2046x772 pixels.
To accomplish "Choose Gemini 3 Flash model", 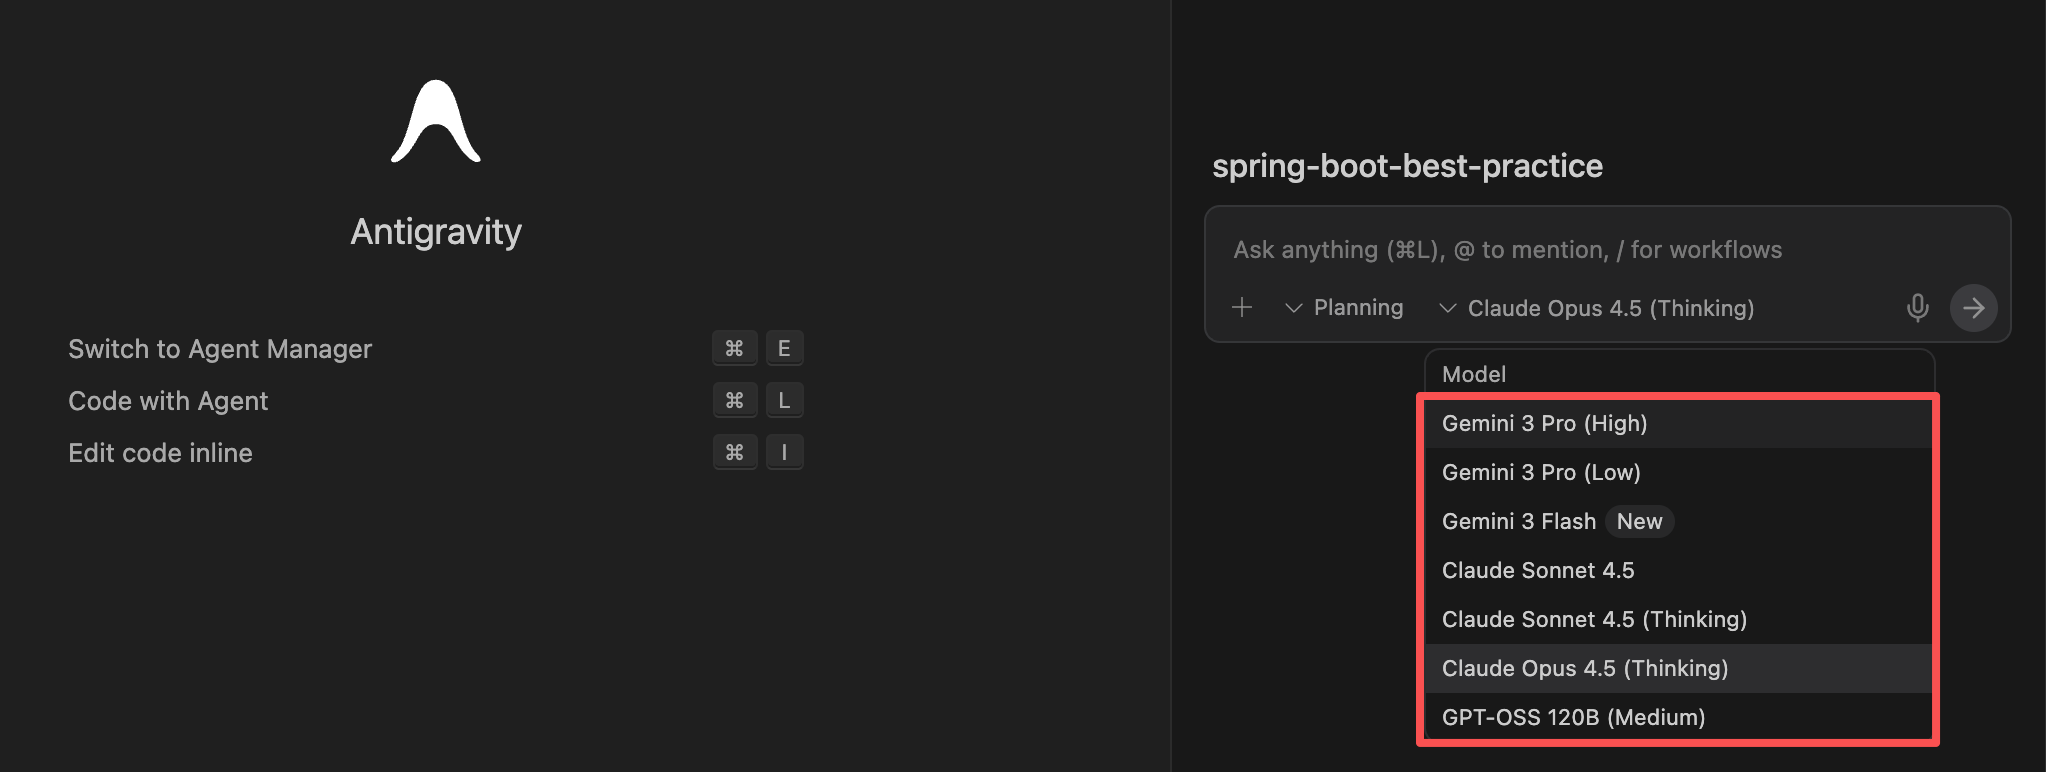I will tap(1518, 521).
